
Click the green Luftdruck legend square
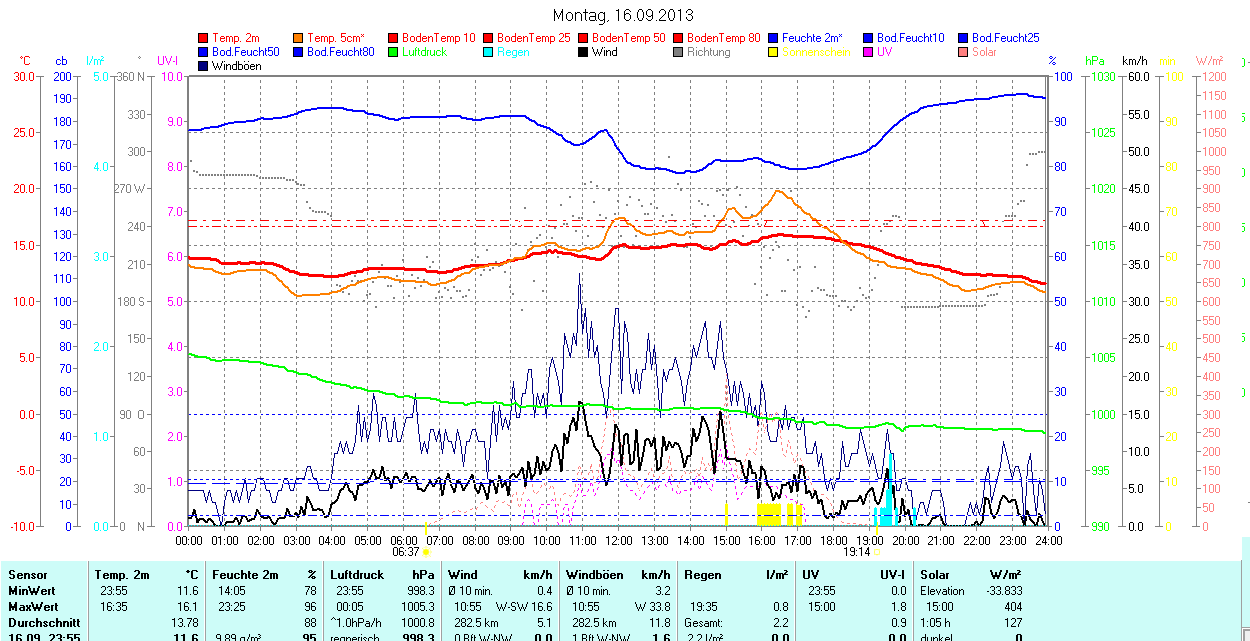click(x=394, y=52)
